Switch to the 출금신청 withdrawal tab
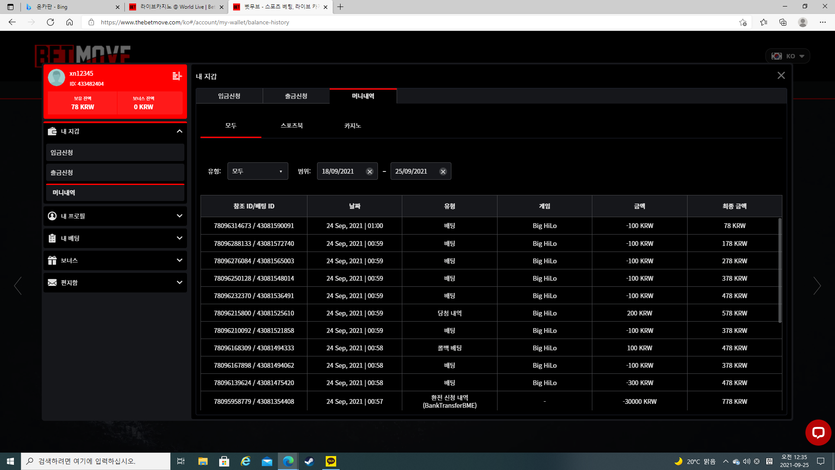Viewport: 835px width, 470px height. click(296, 96)
